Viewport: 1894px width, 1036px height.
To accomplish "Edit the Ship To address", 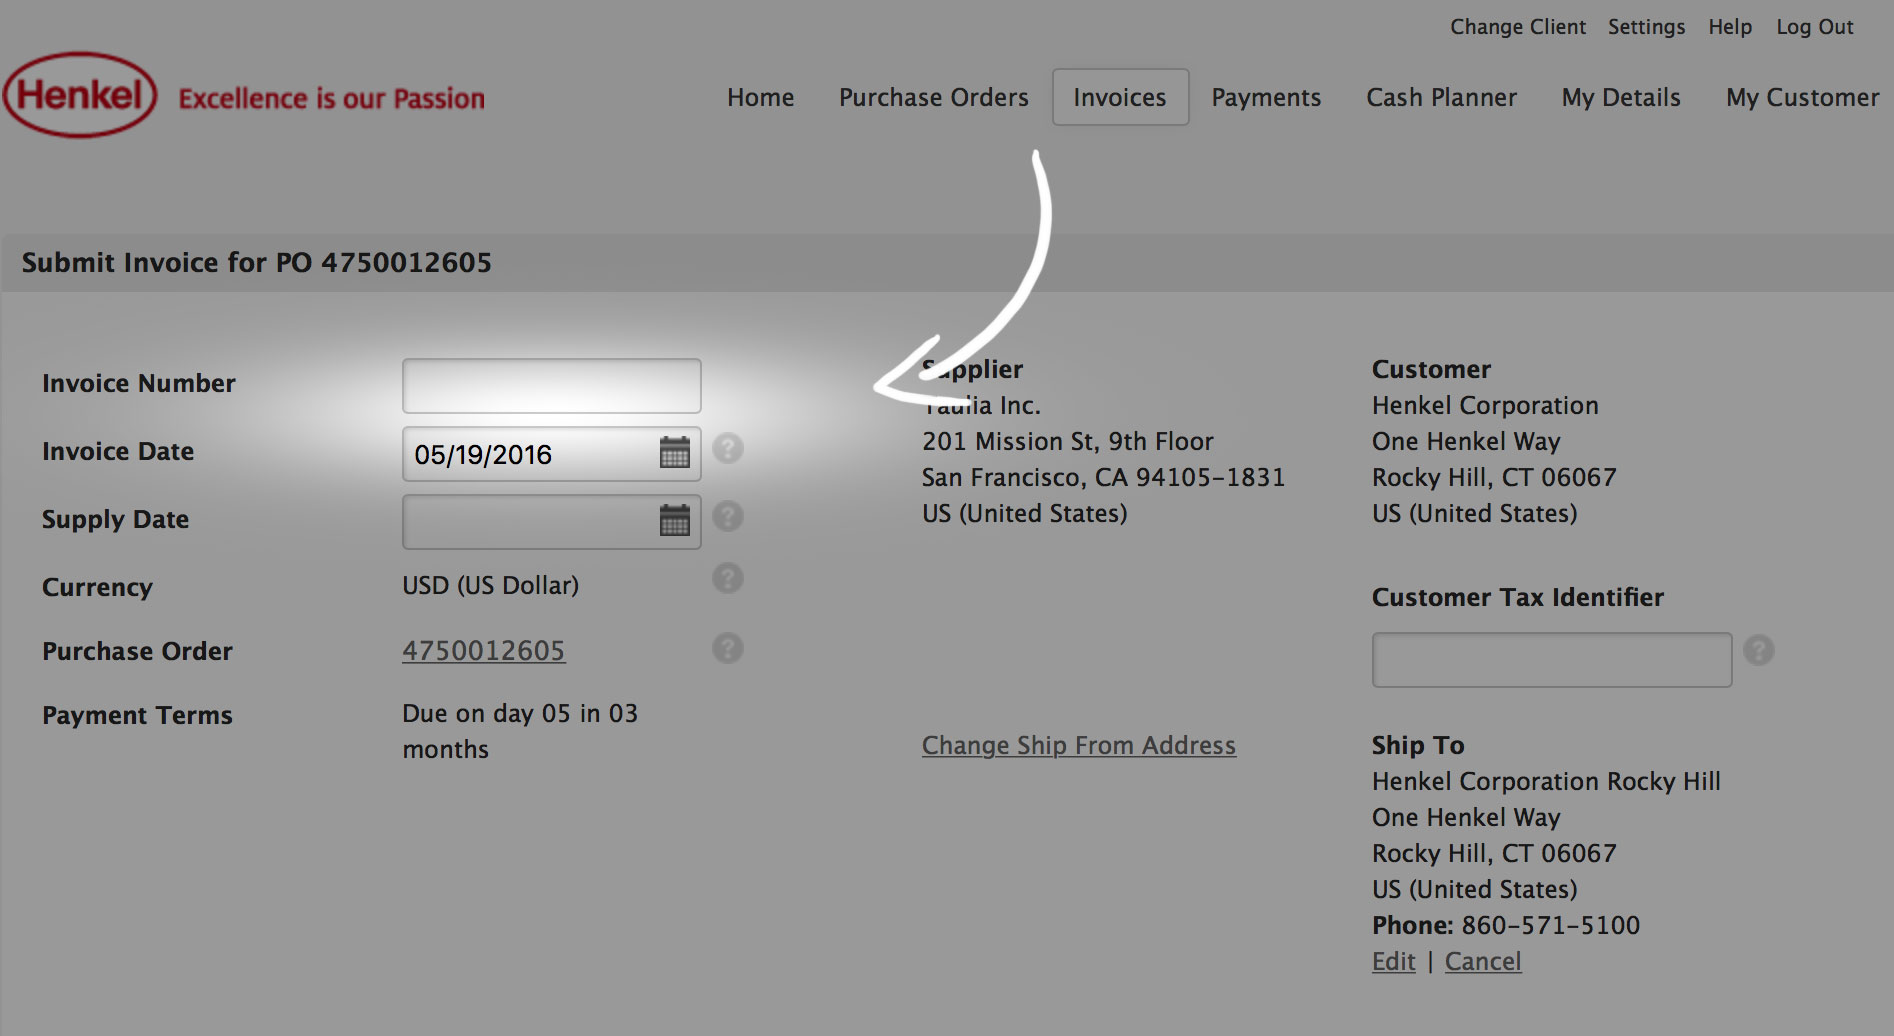I will pos(1394,961).
